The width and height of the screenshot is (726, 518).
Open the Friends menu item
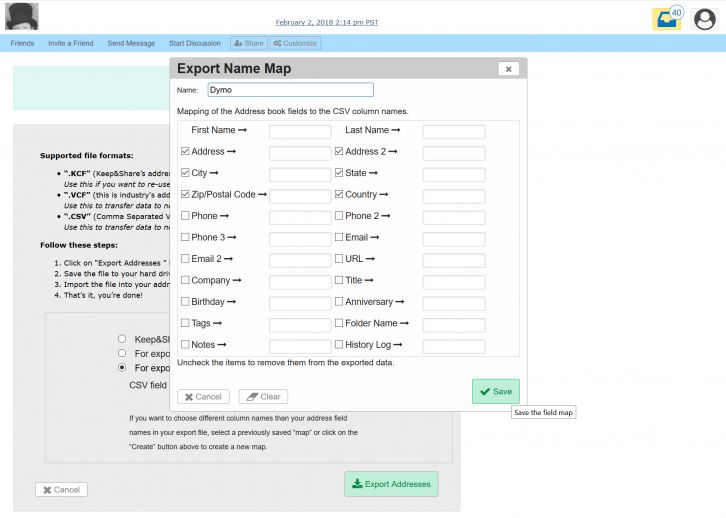(x=22, y=43)
